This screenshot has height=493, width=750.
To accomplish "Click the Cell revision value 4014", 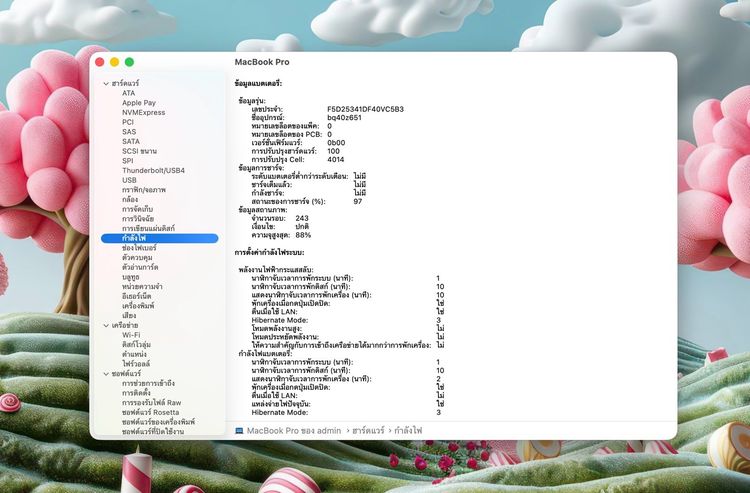I will [336, 160].
